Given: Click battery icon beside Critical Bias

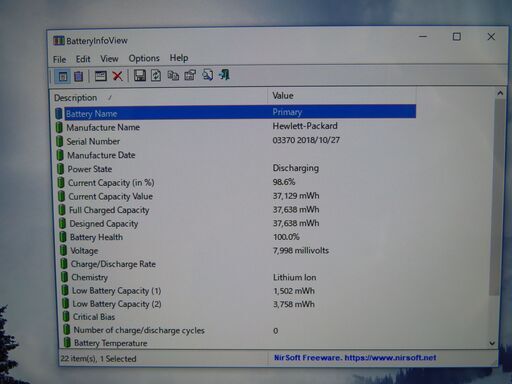Looking at the screenshot, I should coord(66,316).
